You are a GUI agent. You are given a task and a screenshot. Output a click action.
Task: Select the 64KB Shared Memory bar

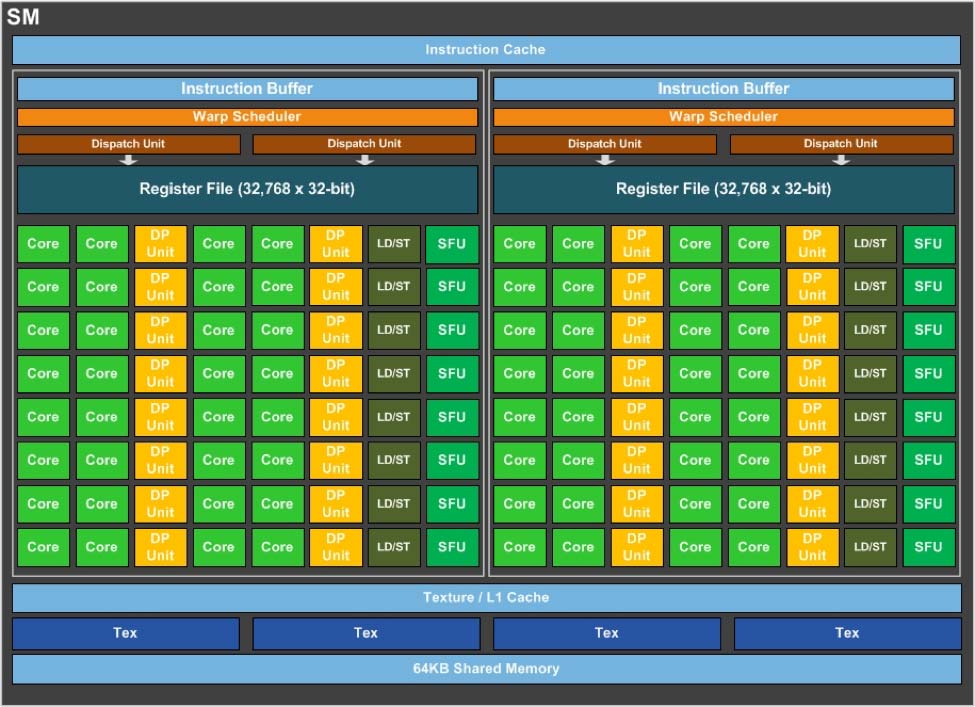(485, 669)
